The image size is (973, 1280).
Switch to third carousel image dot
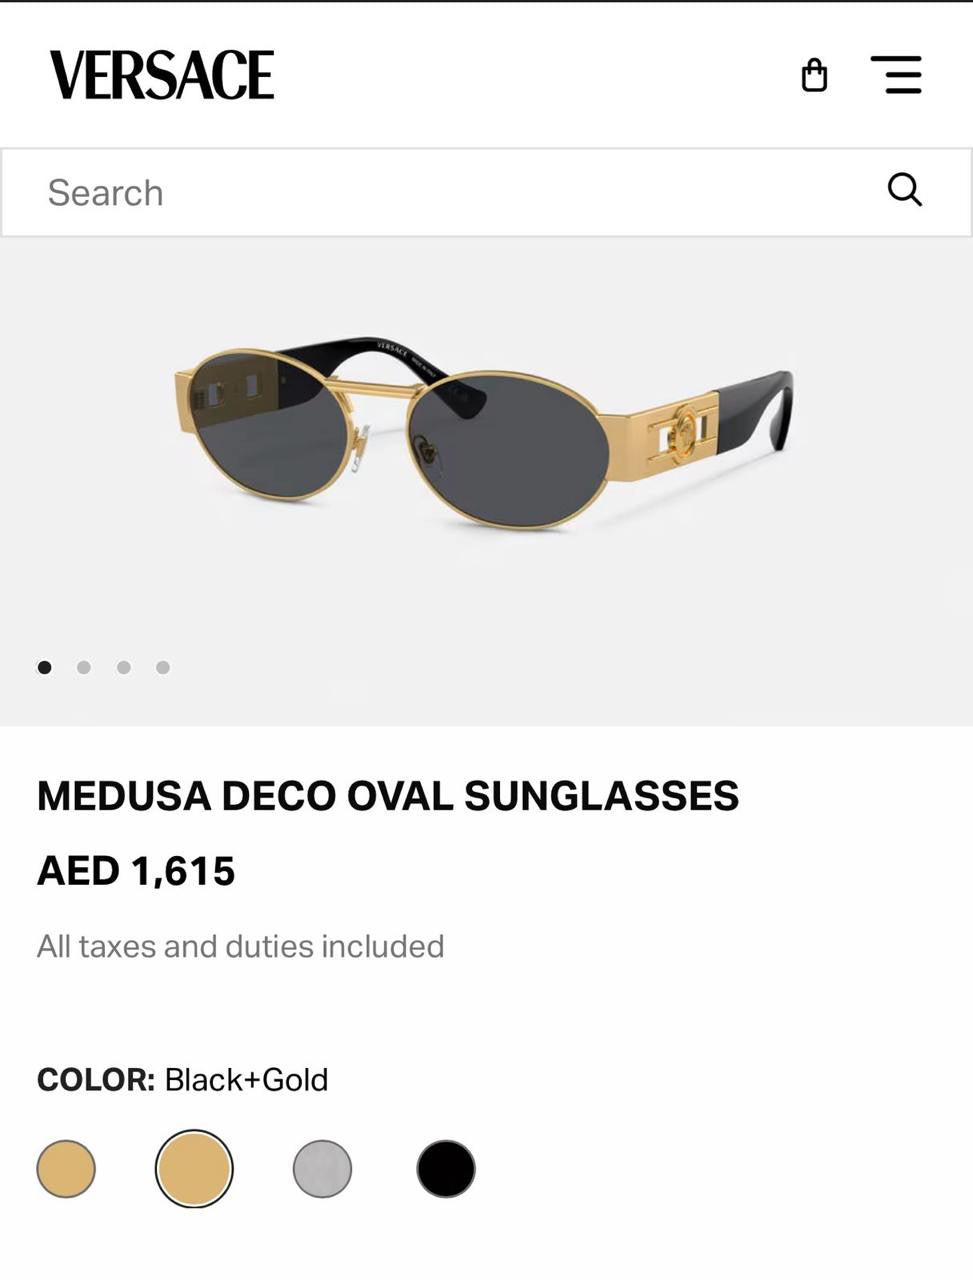(x=123, y=667)
